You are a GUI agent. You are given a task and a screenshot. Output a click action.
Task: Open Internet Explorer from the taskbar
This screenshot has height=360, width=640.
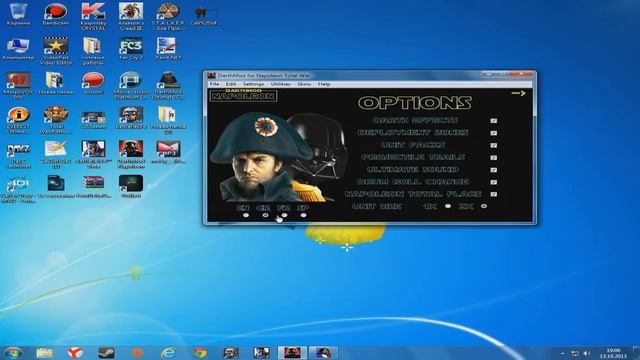pos(168,352)
